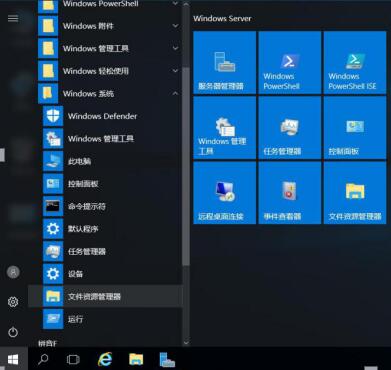
Task: Open 文件资源管理器 icon in app list
Action: point(53,296)
